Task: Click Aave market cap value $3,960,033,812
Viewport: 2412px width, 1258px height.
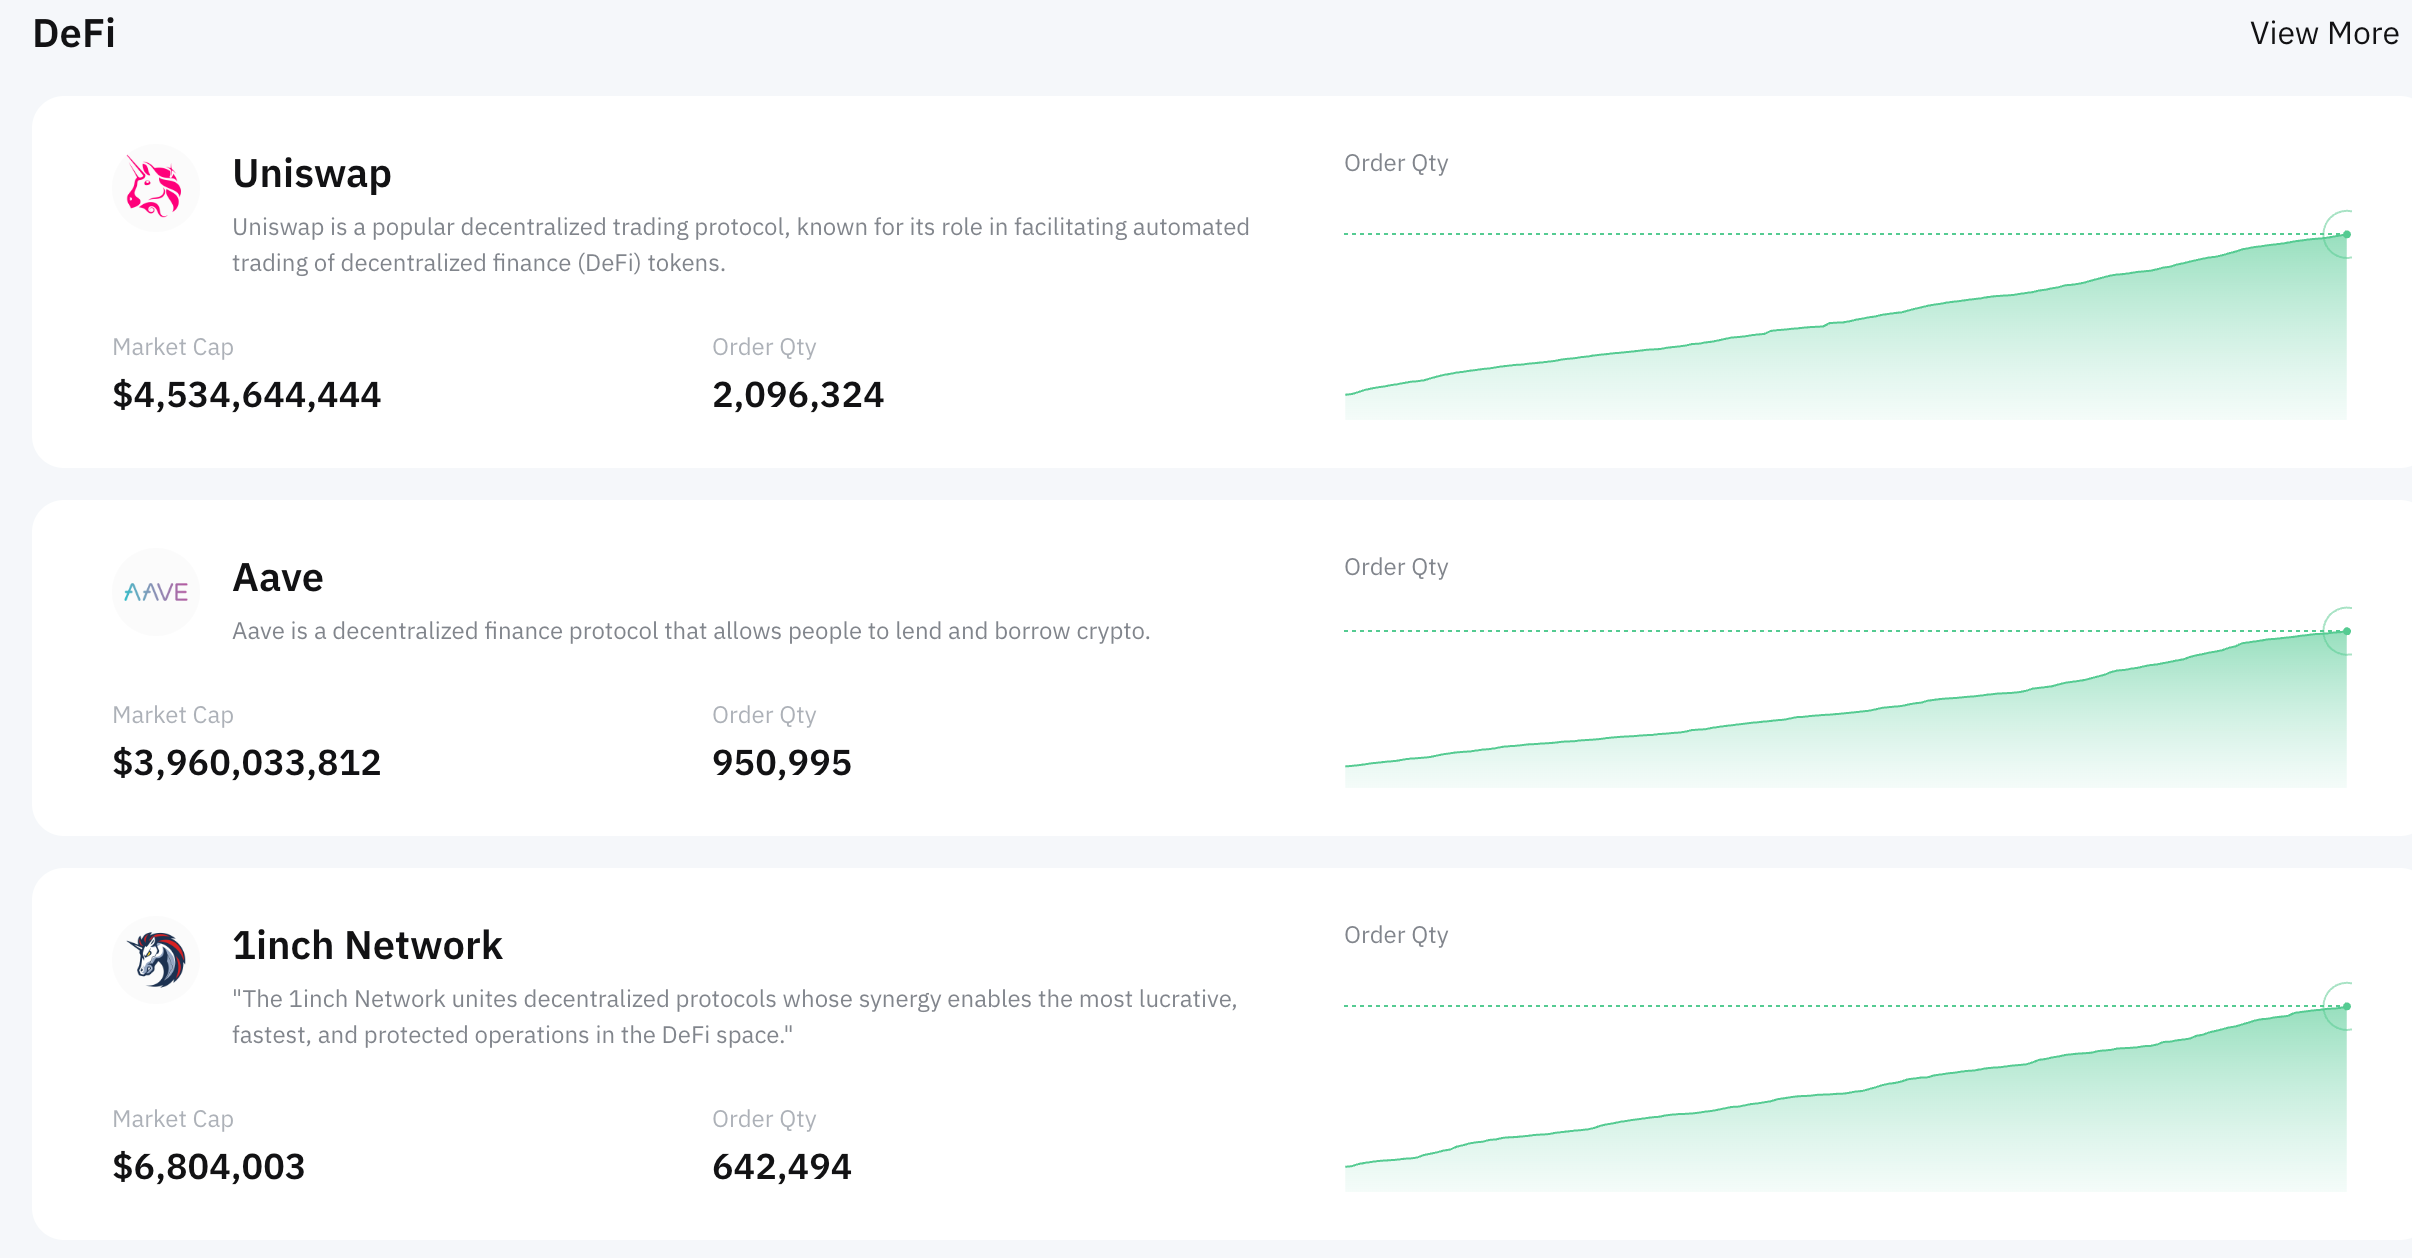Action: click(x=246, y=763)
